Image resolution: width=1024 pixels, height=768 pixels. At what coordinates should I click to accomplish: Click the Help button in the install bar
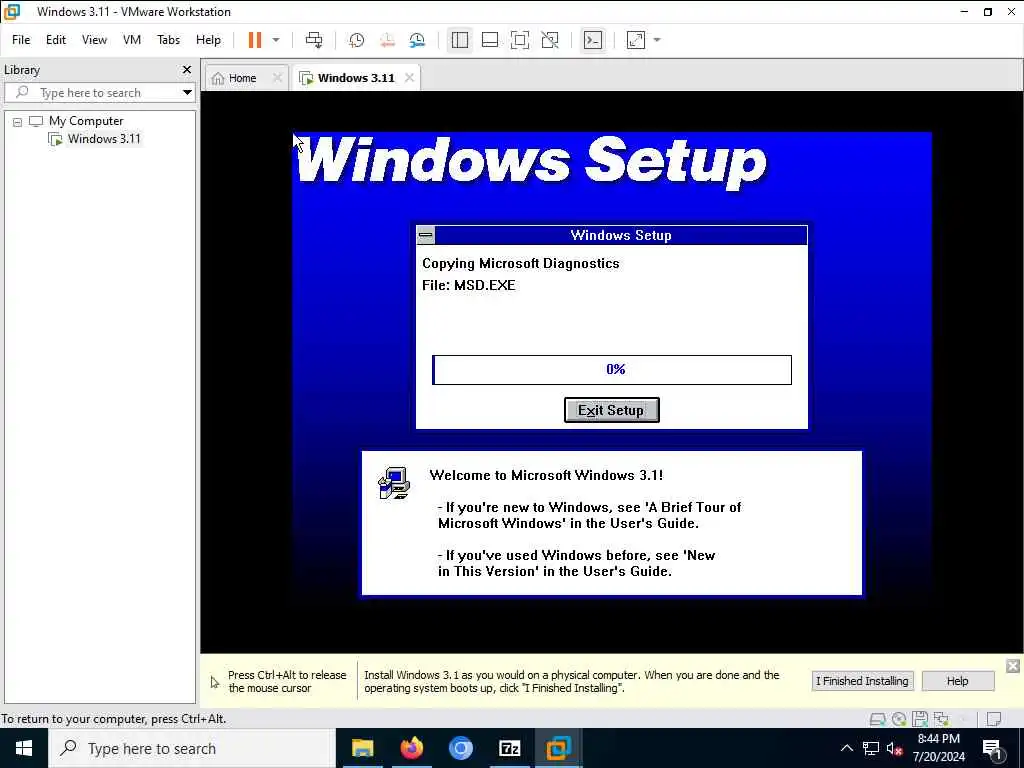pyautogui.click(x=957, y=680)
